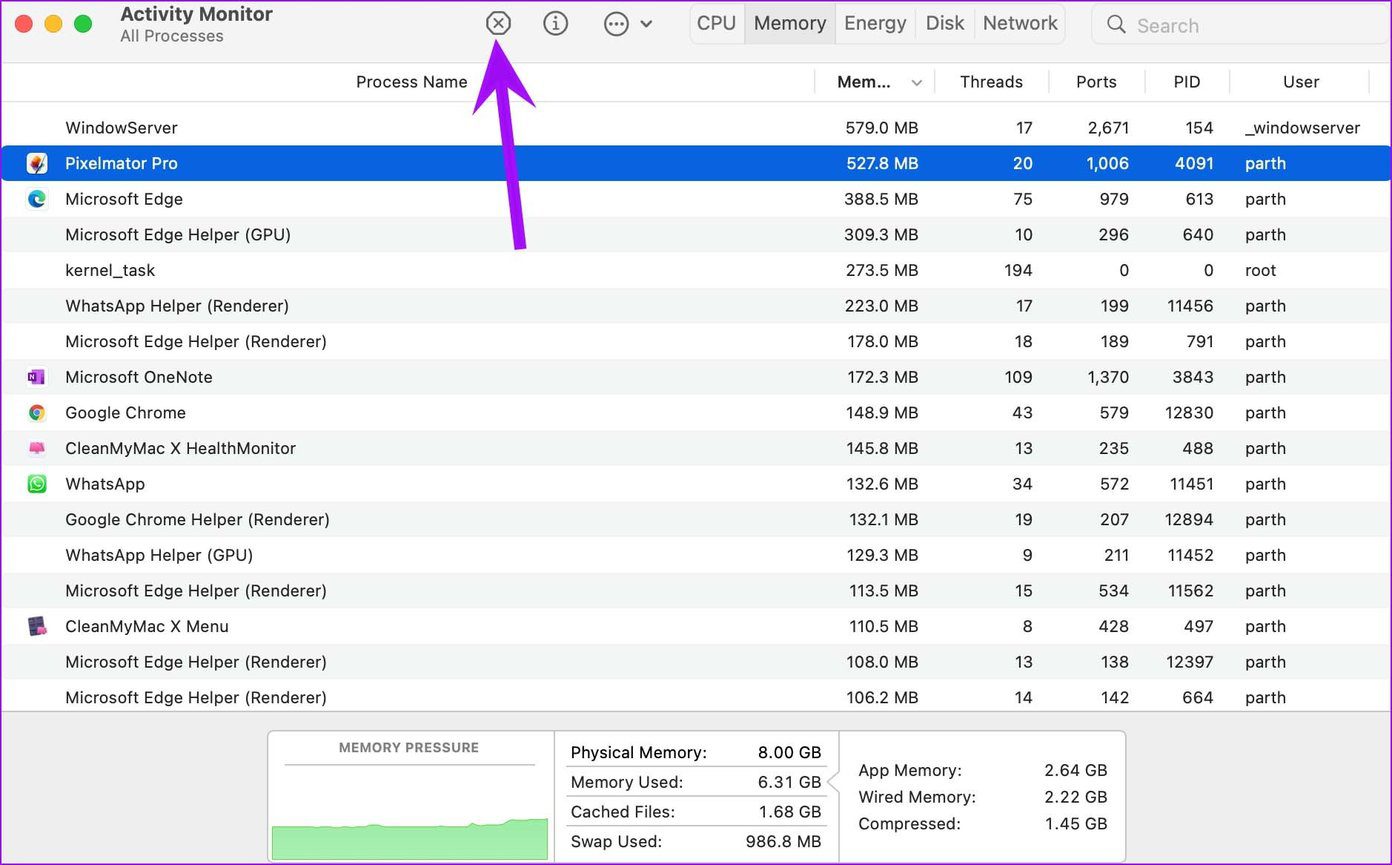Switch to the Disk tab
This screenshot has height=865, width=1392.
945,23
